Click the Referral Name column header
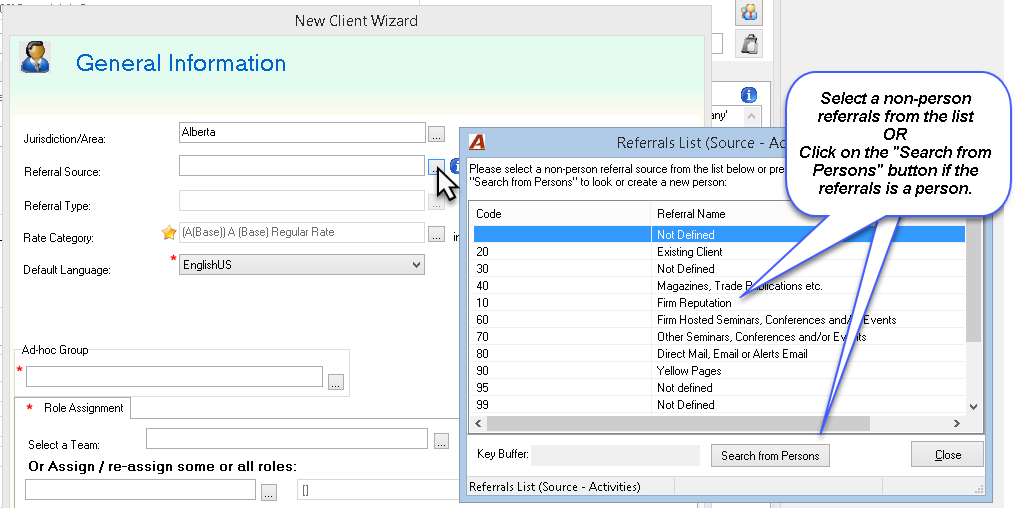 click(x=808, y=214)
